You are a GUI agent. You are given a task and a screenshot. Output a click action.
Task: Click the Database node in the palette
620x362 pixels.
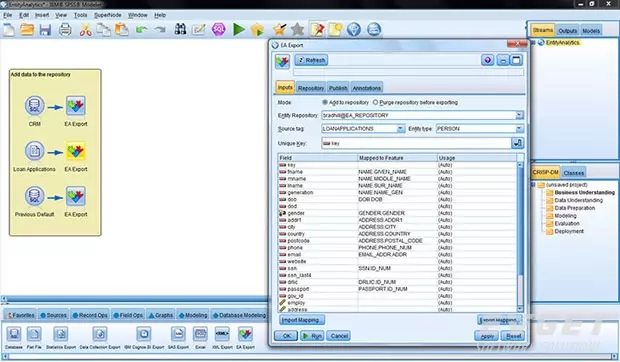click(14, 334)
